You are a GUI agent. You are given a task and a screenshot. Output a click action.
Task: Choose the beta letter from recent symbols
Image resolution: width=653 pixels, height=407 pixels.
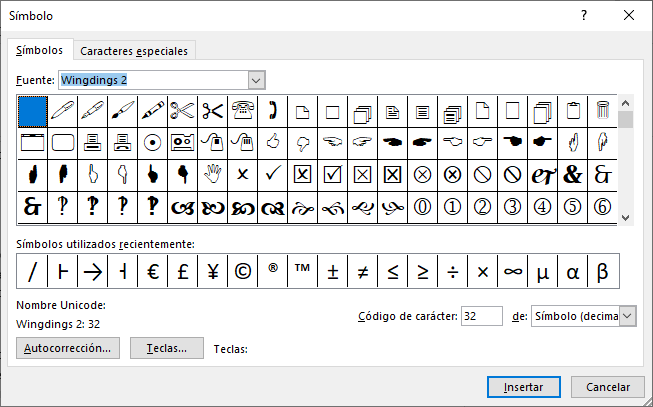pos(603,270)
